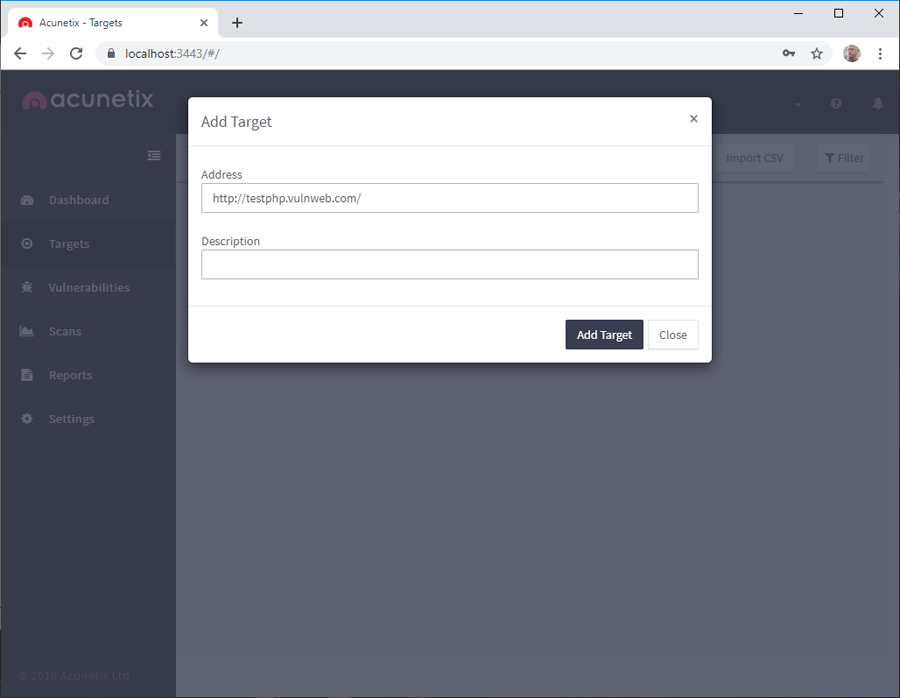Open the Chrome profile avatar
This screenshot has width=900, height=698.
point(851,53)
